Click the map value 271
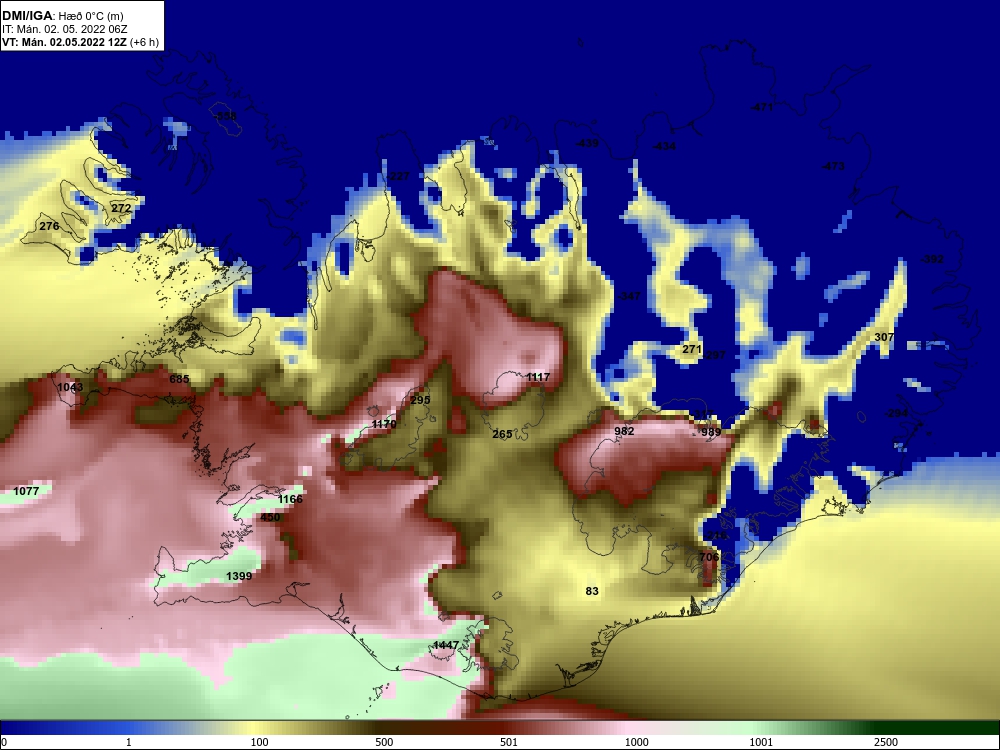The height and width of the screenshot is (750, 1000). pos(692,349)
